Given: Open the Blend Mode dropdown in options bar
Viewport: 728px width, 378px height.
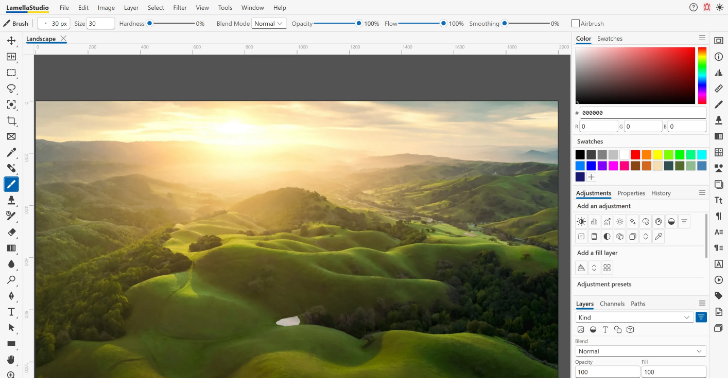Looking at the screenshot, I should pos(268,24).
